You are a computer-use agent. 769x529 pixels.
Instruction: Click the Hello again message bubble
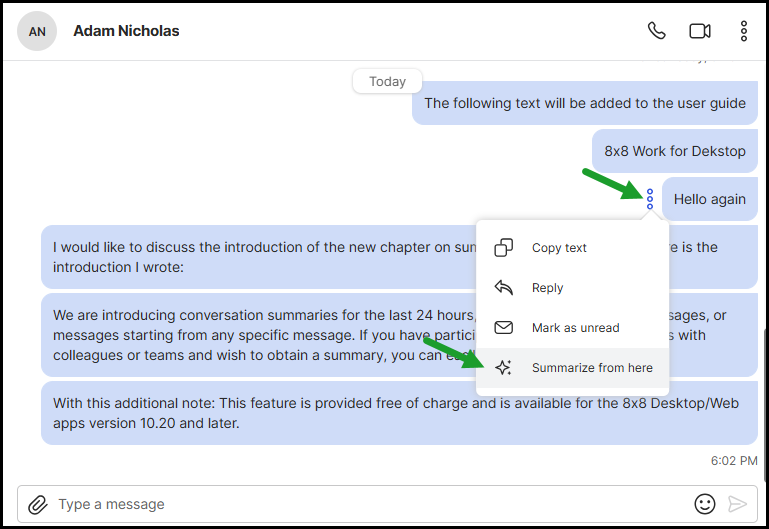[710, 199]
